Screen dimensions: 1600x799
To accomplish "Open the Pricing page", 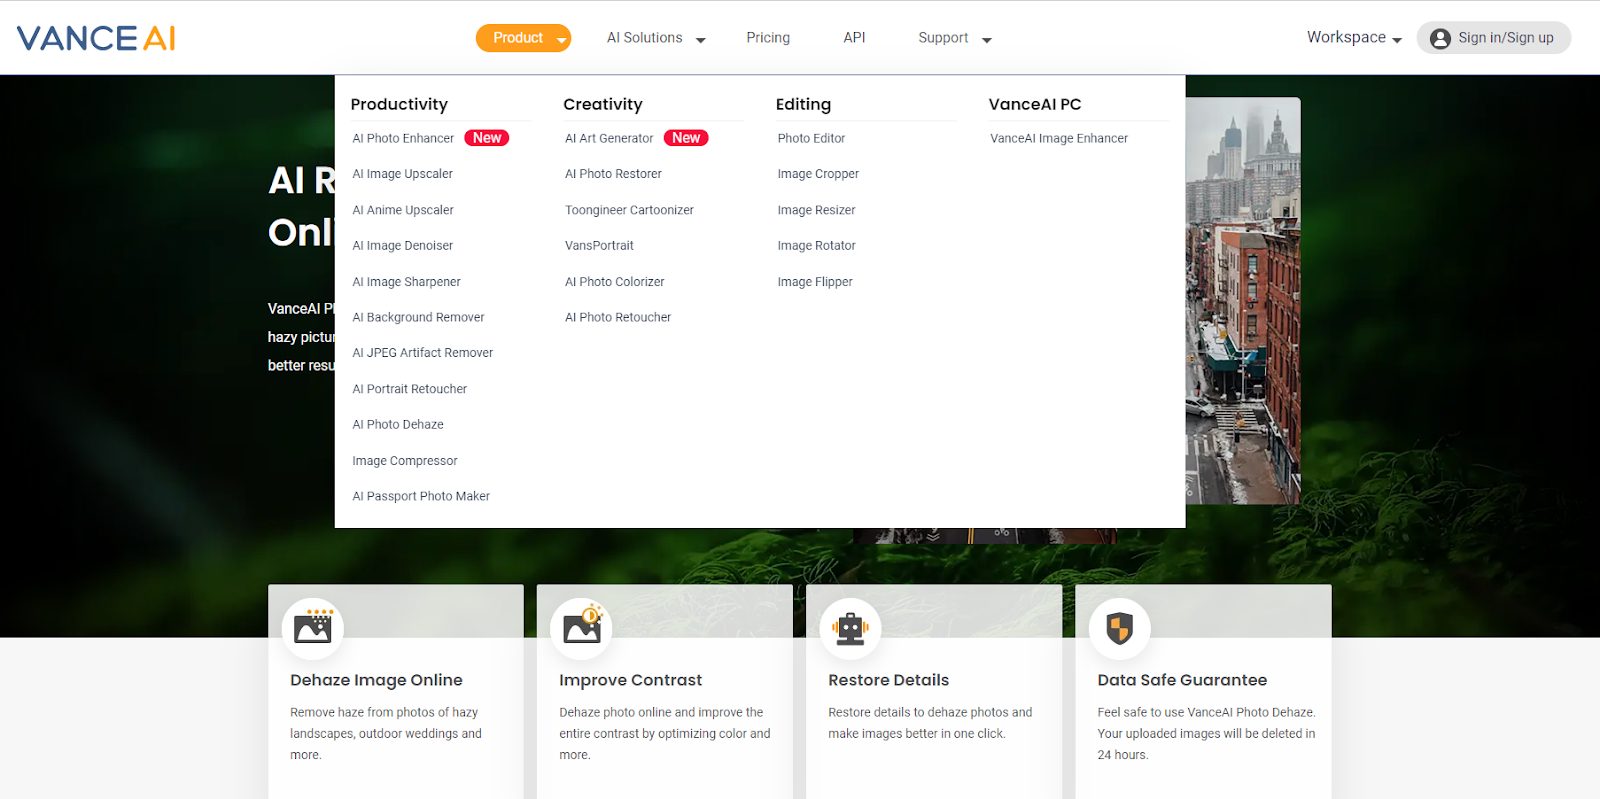I will pyautogui.click(x=768, y=38).
